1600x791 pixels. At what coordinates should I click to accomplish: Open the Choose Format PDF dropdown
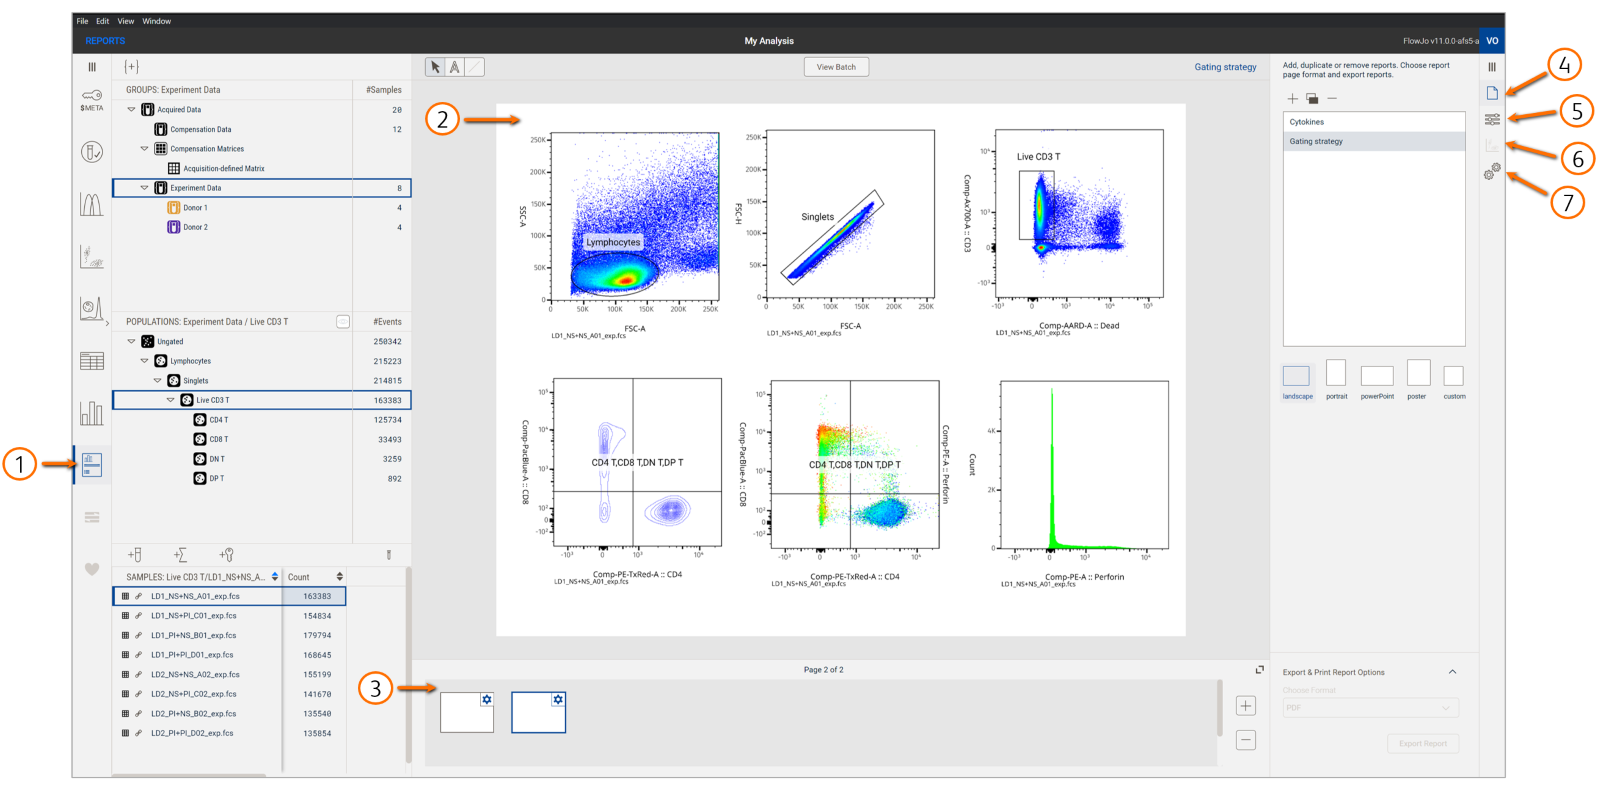1370,708
